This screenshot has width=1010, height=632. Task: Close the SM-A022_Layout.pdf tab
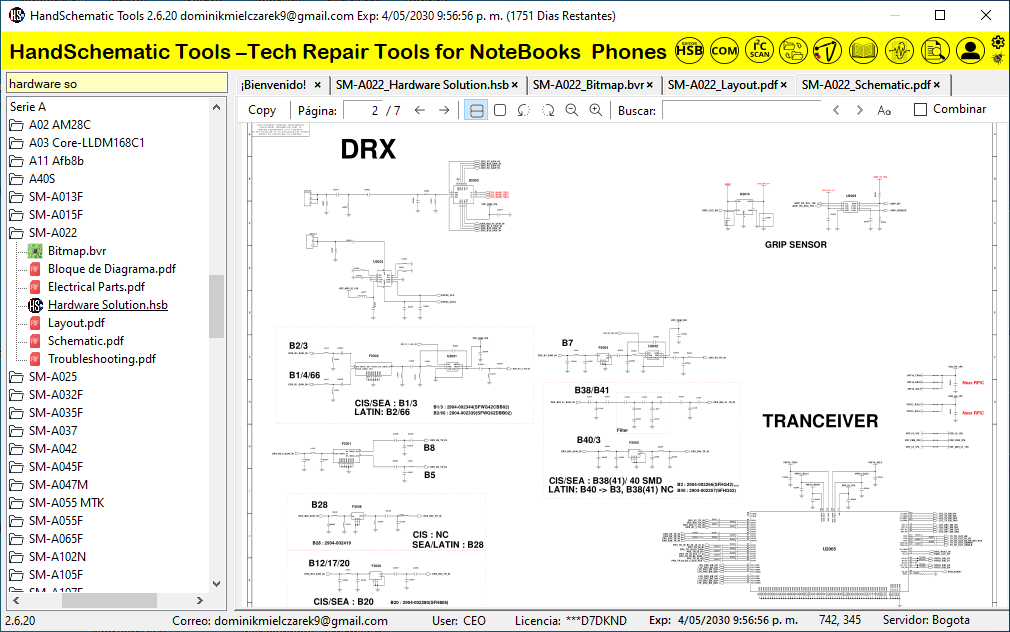(784, 85)
